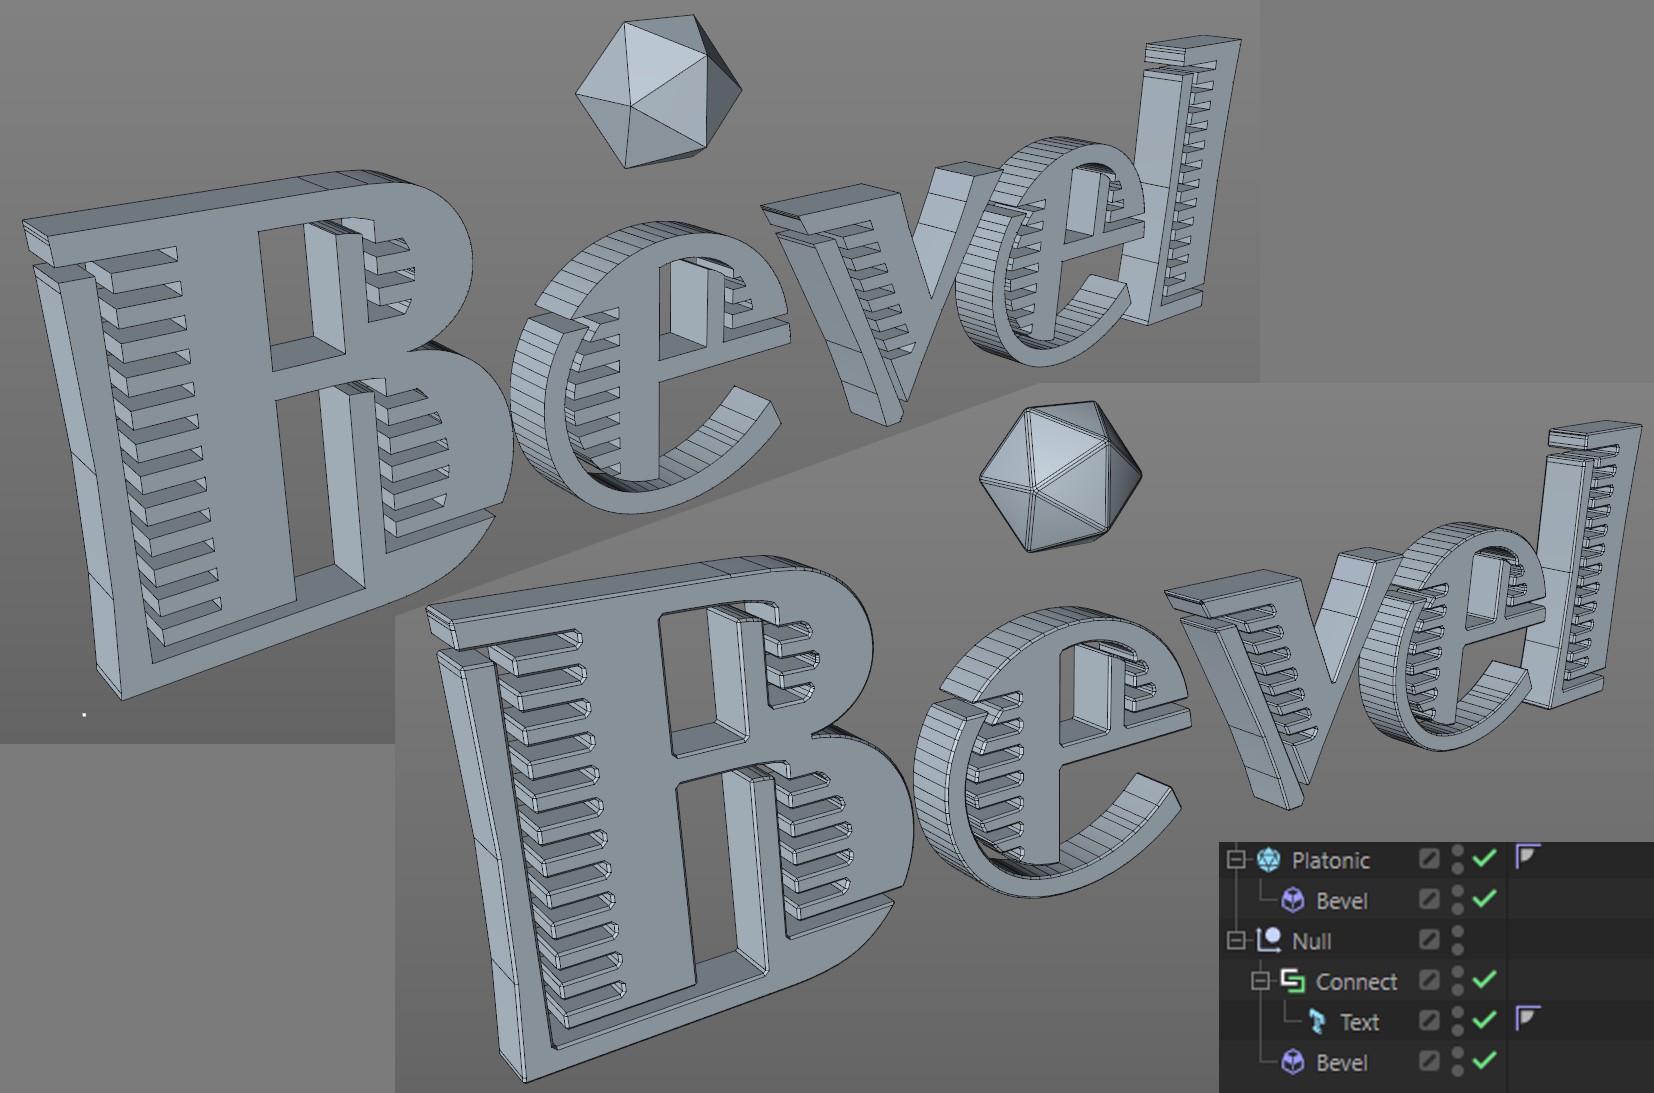The height and width of the screenshot is (1093, 1654).
Task: Toggle render visibility dot for Bevel under Platonic
Action: click(1458, 908)
